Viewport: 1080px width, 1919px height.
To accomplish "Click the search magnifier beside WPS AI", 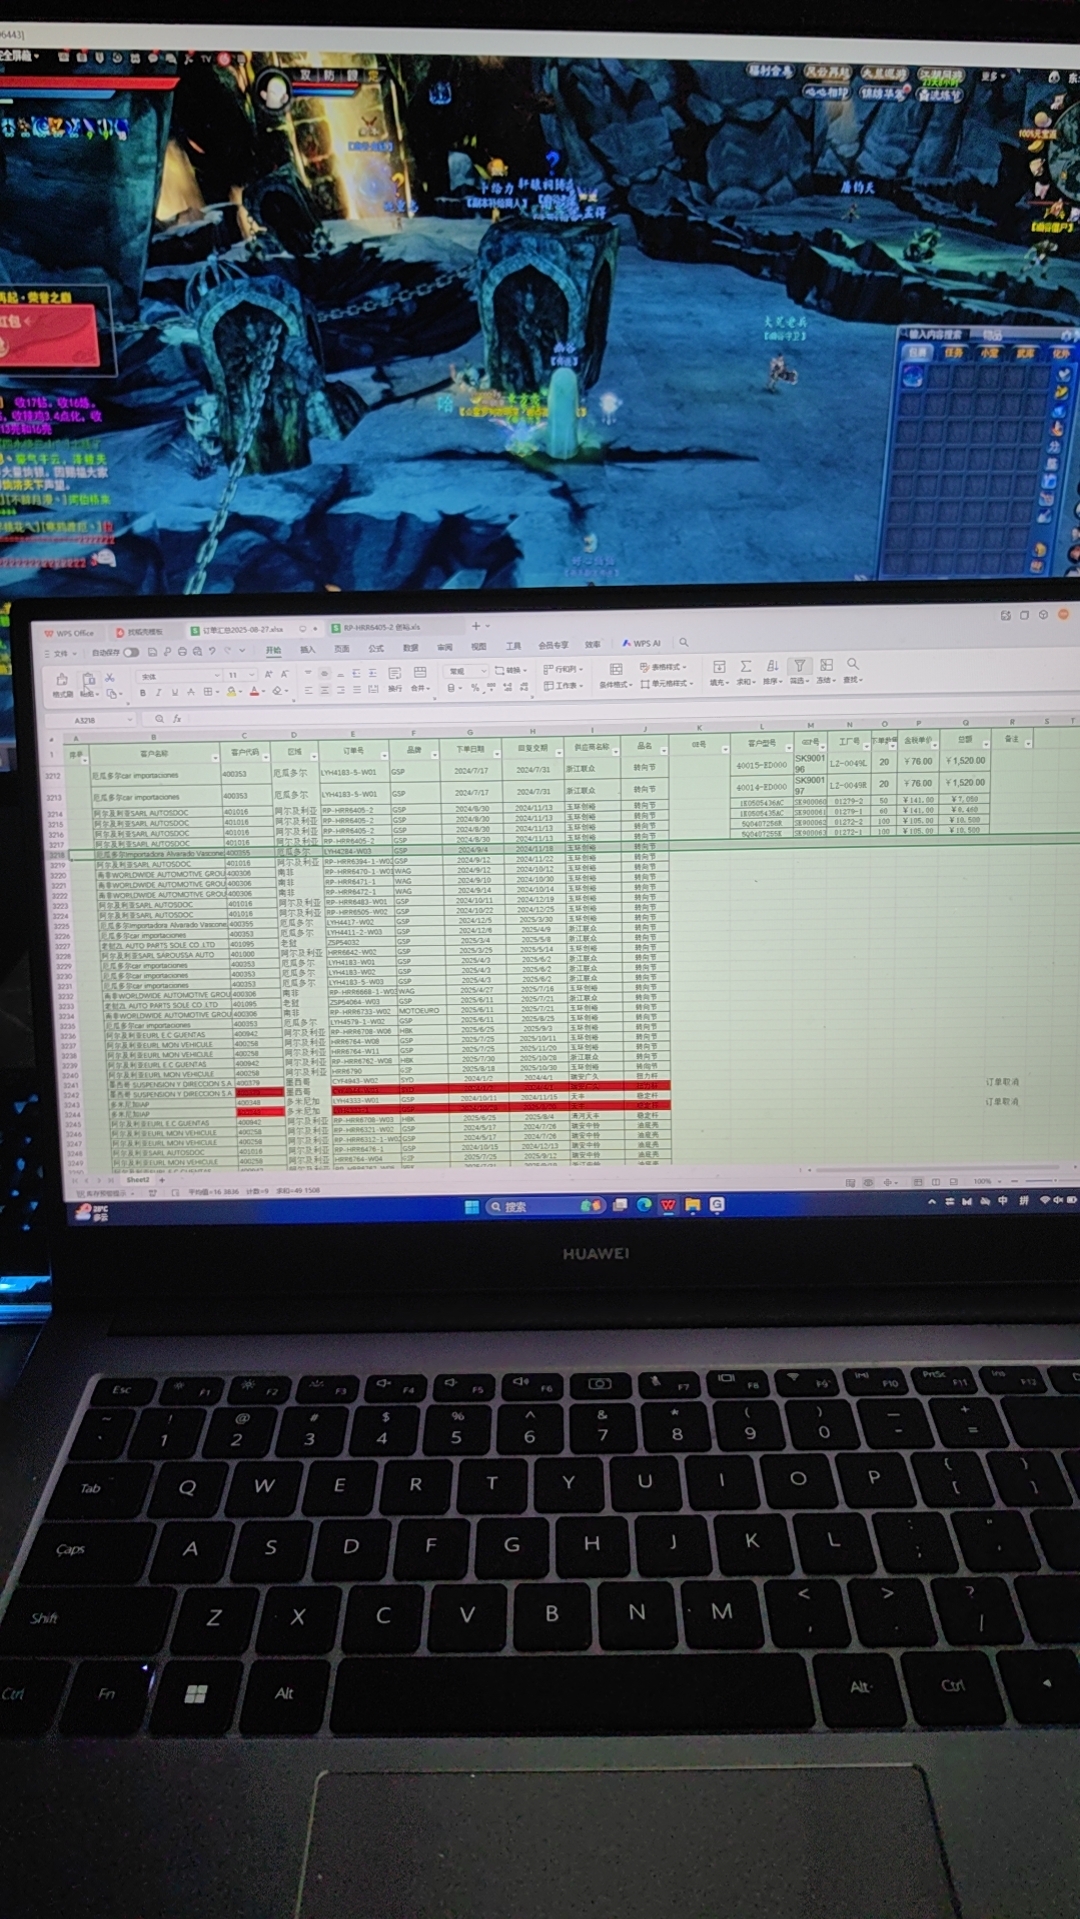I will coord(684,643).
